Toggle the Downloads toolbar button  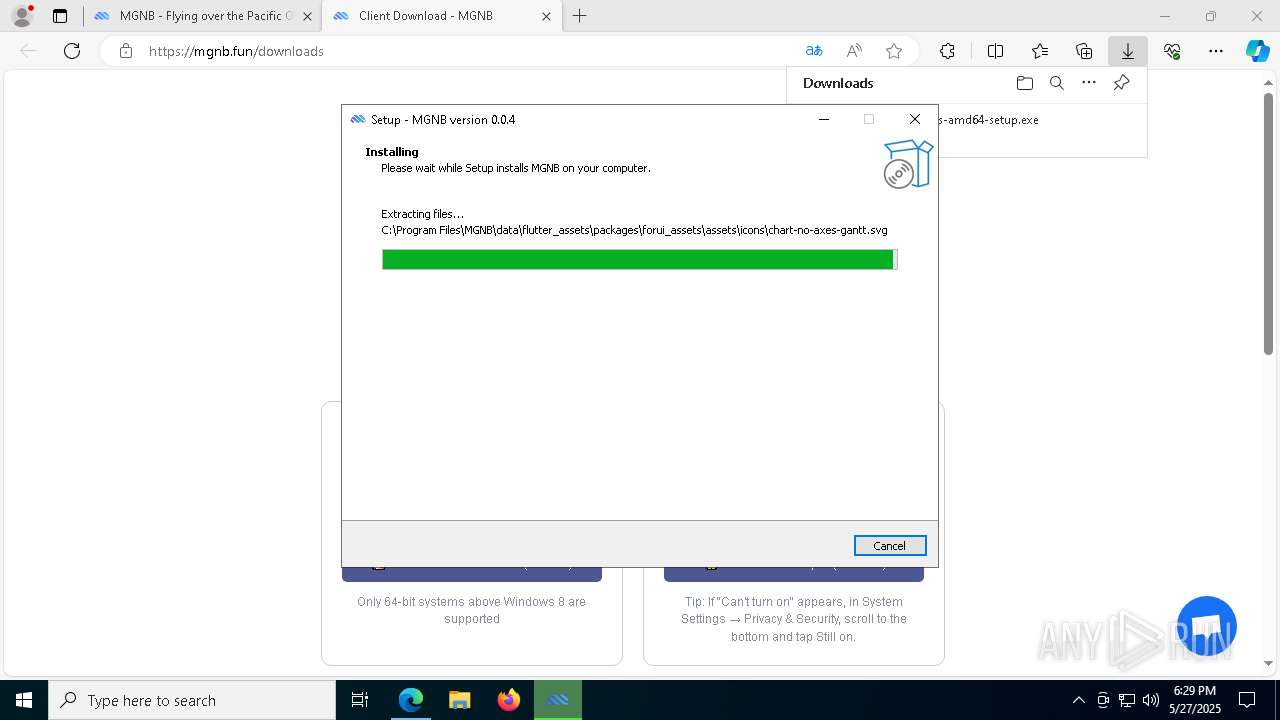1127,51
